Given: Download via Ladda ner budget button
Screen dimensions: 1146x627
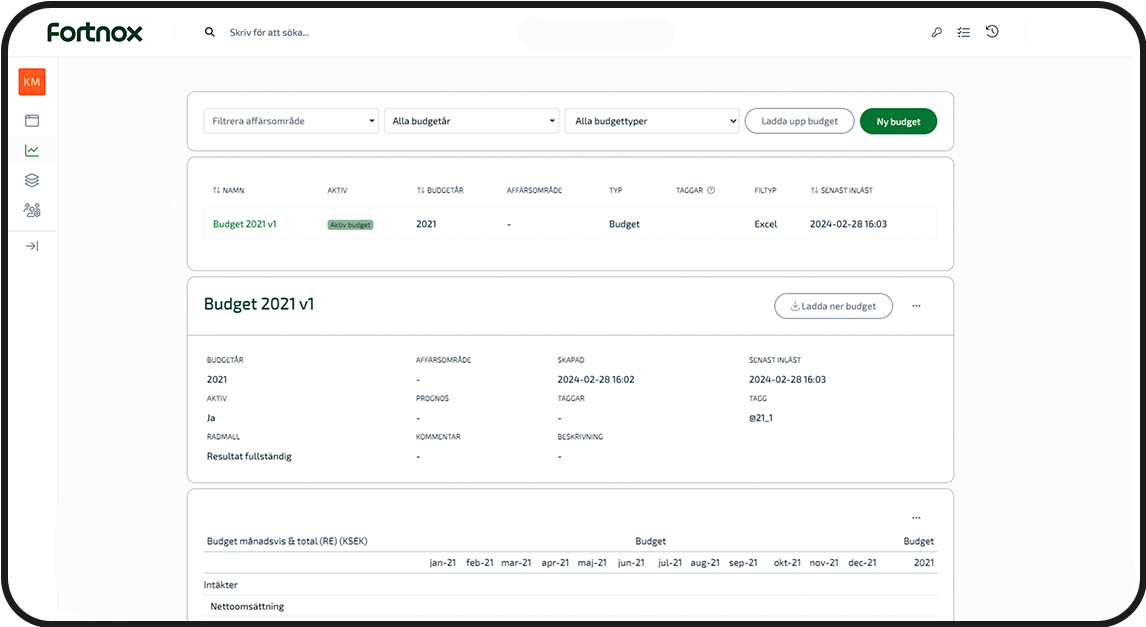Looking at the screenshot, I should pos(833,306).
